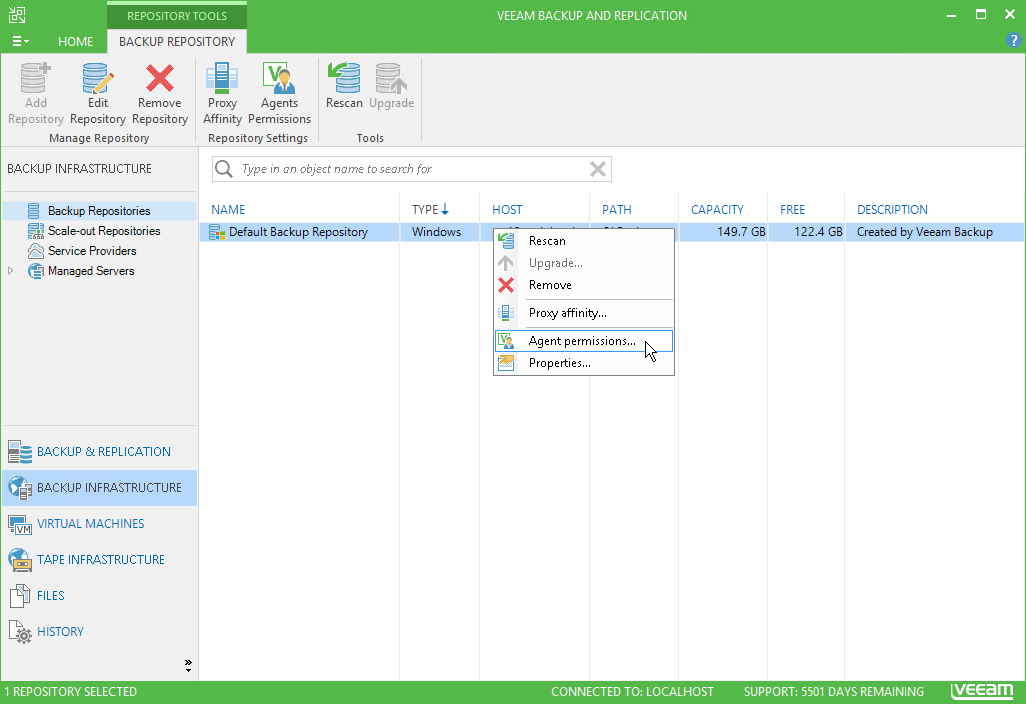Sort by the Free column header
Screen dimensions: 1026x704
pos(792,209)
